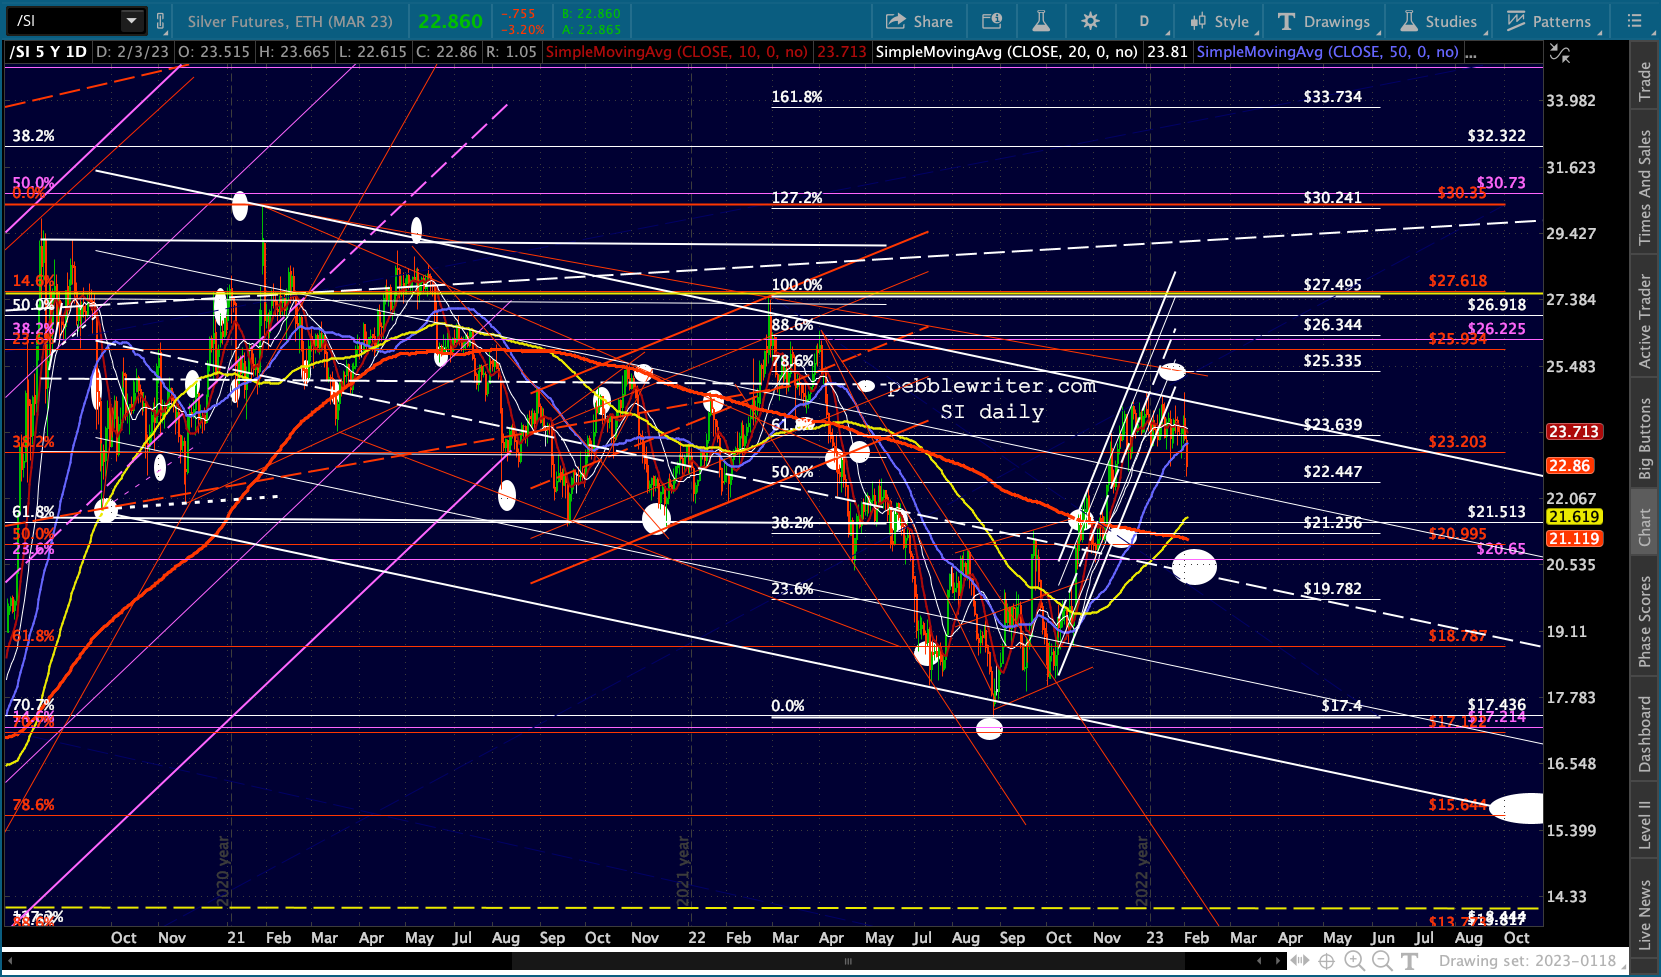Click the symbol link chain icon

(160, 21)
